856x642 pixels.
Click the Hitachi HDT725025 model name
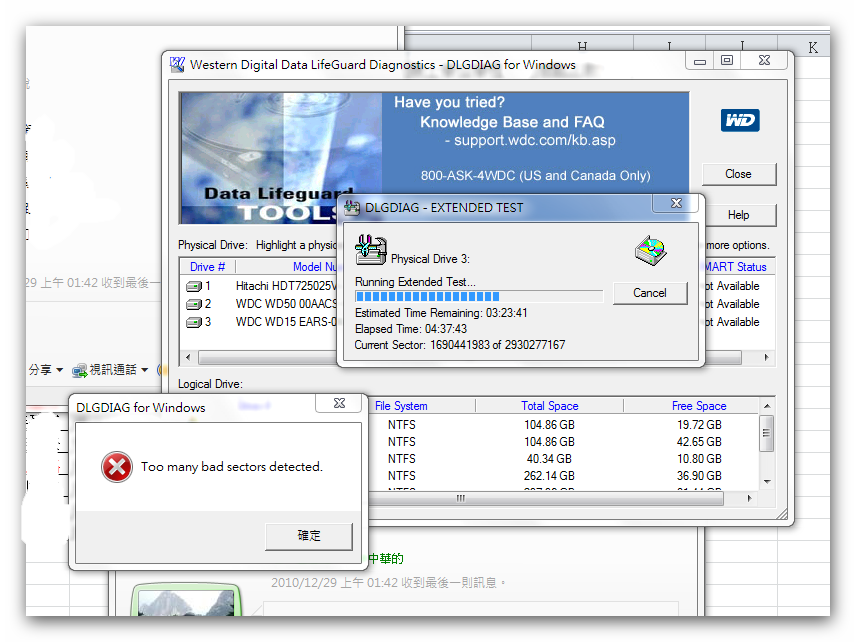(287, 286)
